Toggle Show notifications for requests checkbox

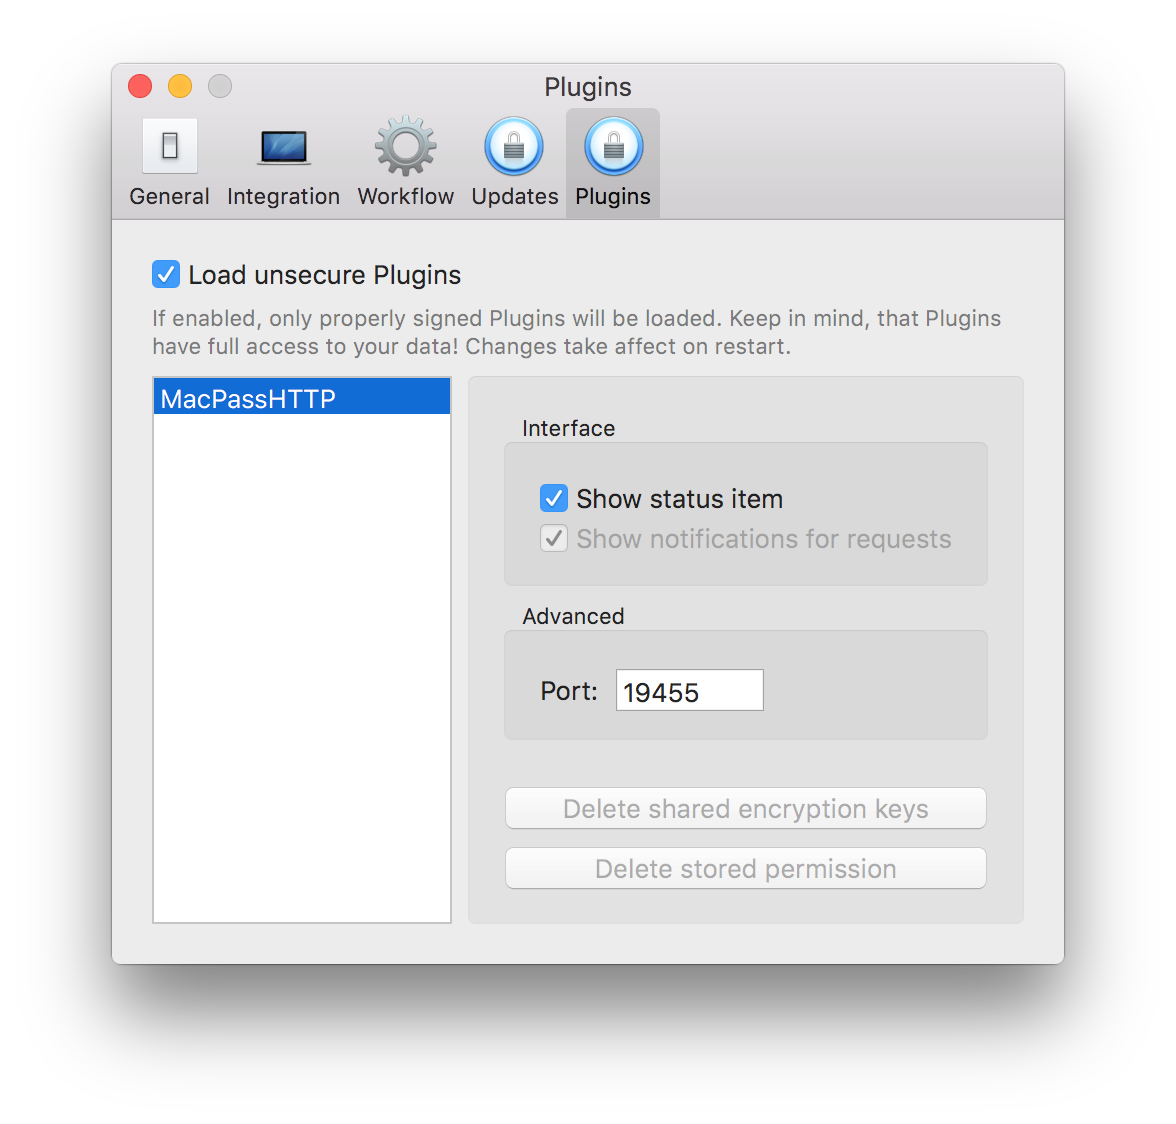tap(554, 538)
